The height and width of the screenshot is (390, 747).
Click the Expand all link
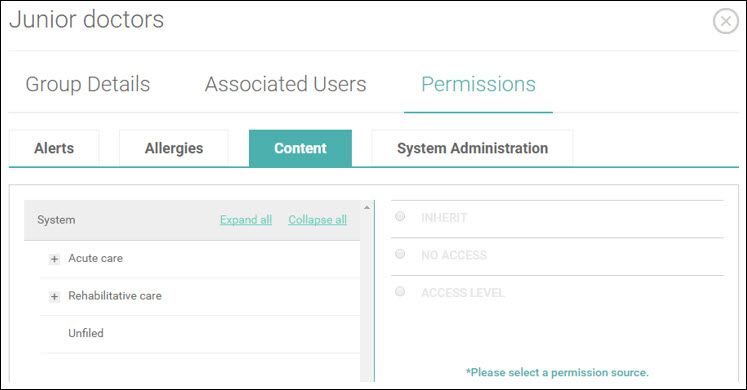pos(246,220)
